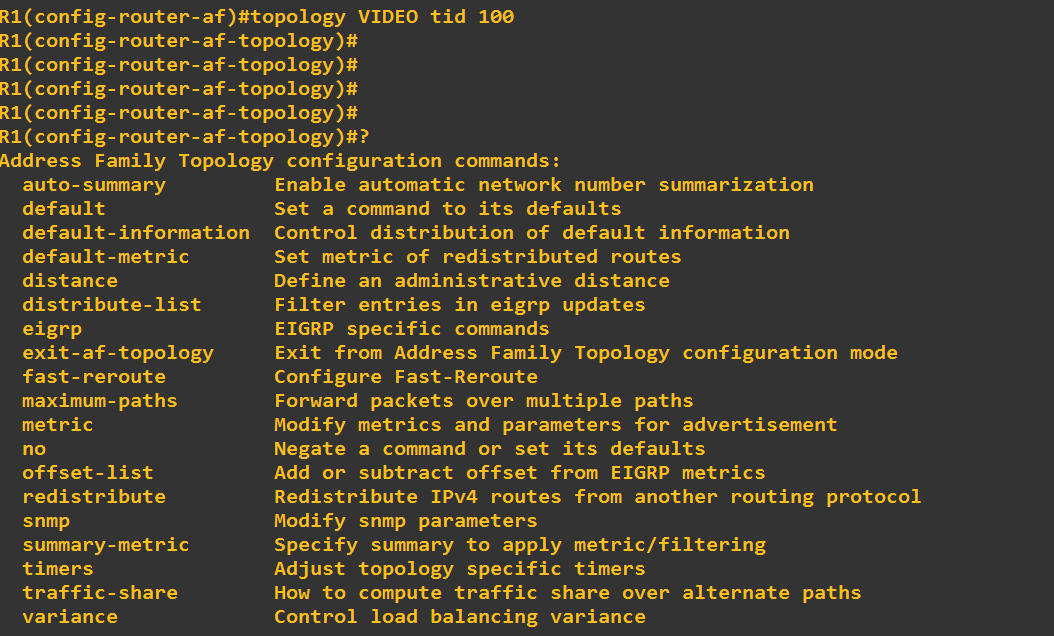Viewport: 1054px width, 636px height.
Task: Click the 'topology VIDEO tid 100' command line
Action: (x=257, y=17)
